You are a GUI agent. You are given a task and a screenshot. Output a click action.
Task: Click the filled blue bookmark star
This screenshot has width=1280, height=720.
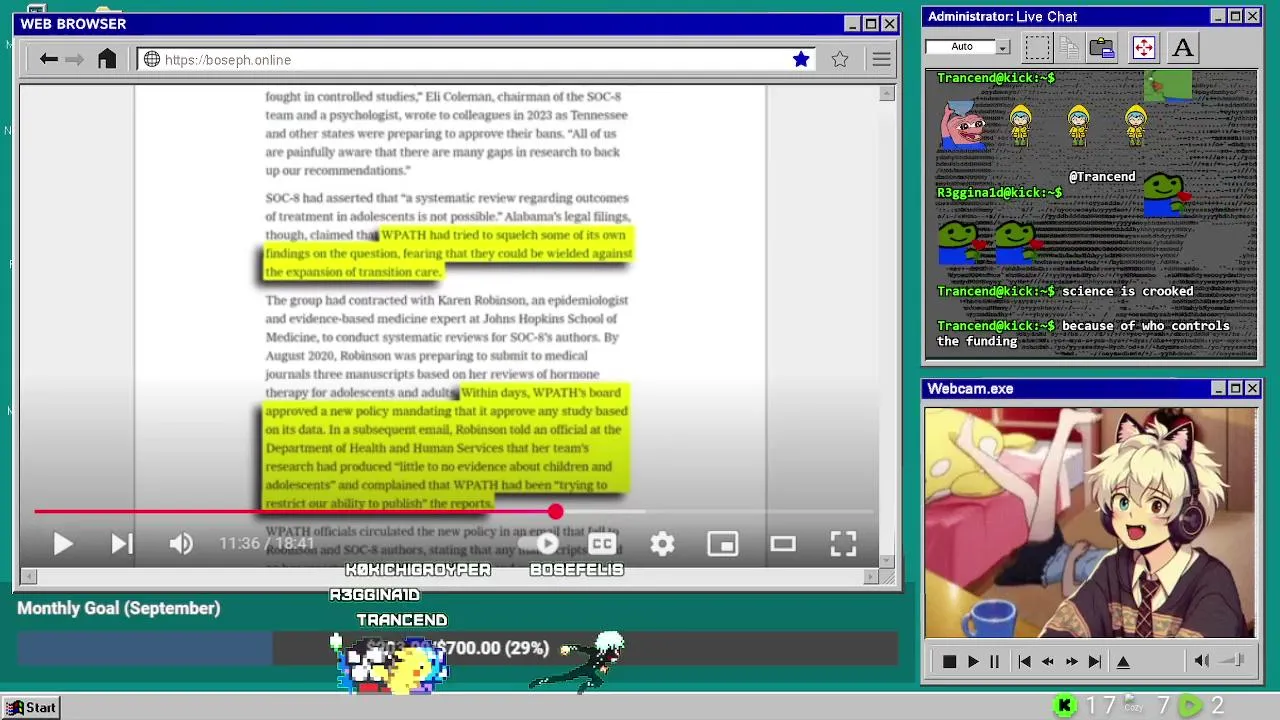[801, 60]
